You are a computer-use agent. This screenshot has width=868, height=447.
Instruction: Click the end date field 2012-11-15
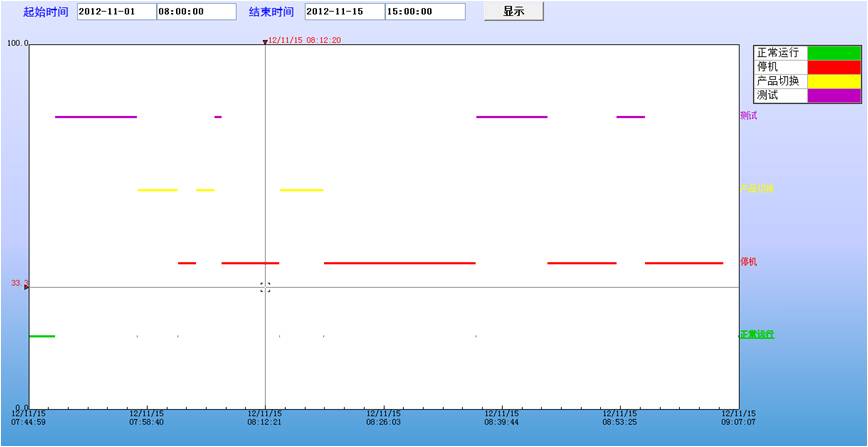click(344, 12)
